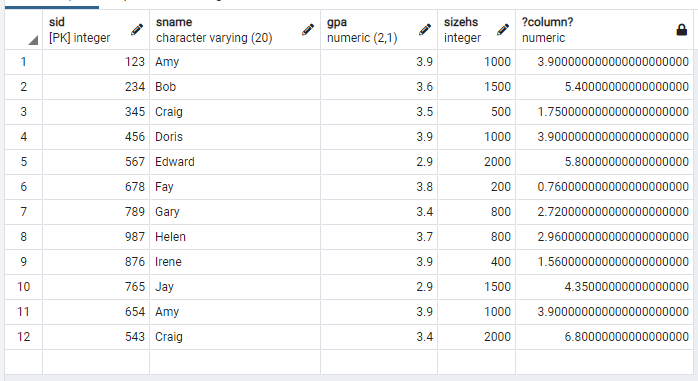Click the Amy name cell in row 1

pos(235,62)
